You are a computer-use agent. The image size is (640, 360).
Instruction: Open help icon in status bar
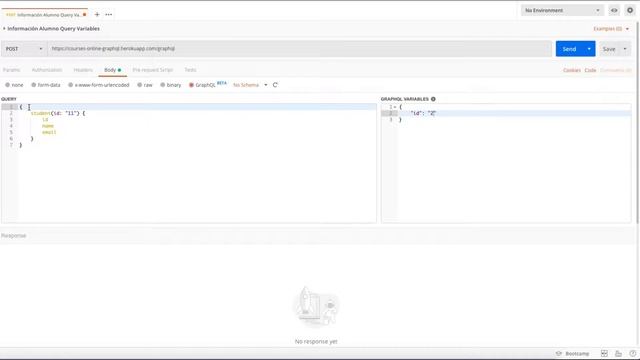point(632,353)
